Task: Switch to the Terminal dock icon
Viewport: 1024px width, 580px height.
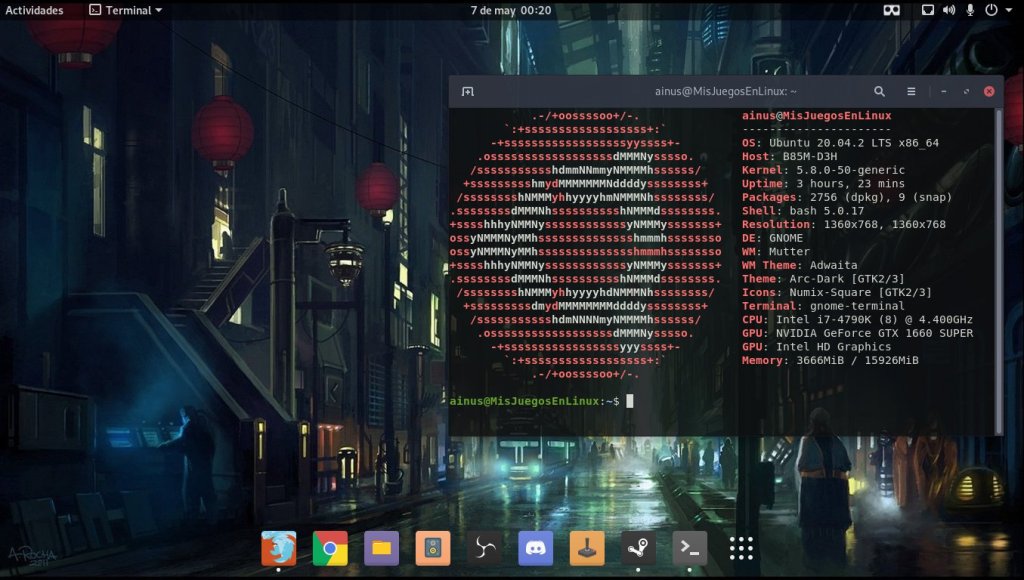Action: (690, 547)
